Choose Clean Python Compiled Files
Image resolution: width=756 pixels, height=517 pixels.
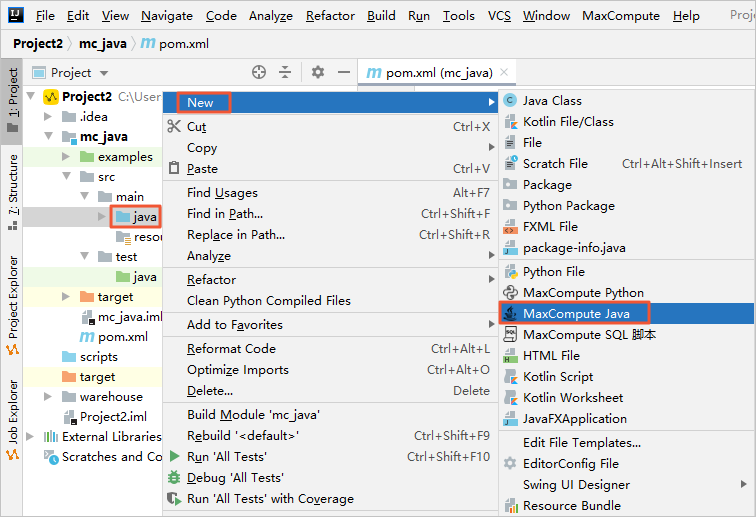[x=330, y=300]
